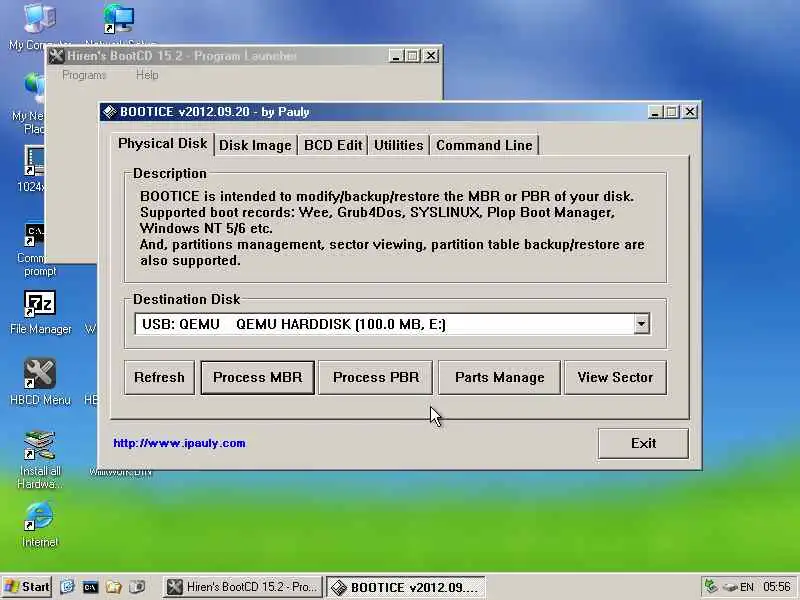Viewport: 800px width, 600px height.
Task: Select the QEMU HARDDISK destination disk field
Action: (392, 324)
